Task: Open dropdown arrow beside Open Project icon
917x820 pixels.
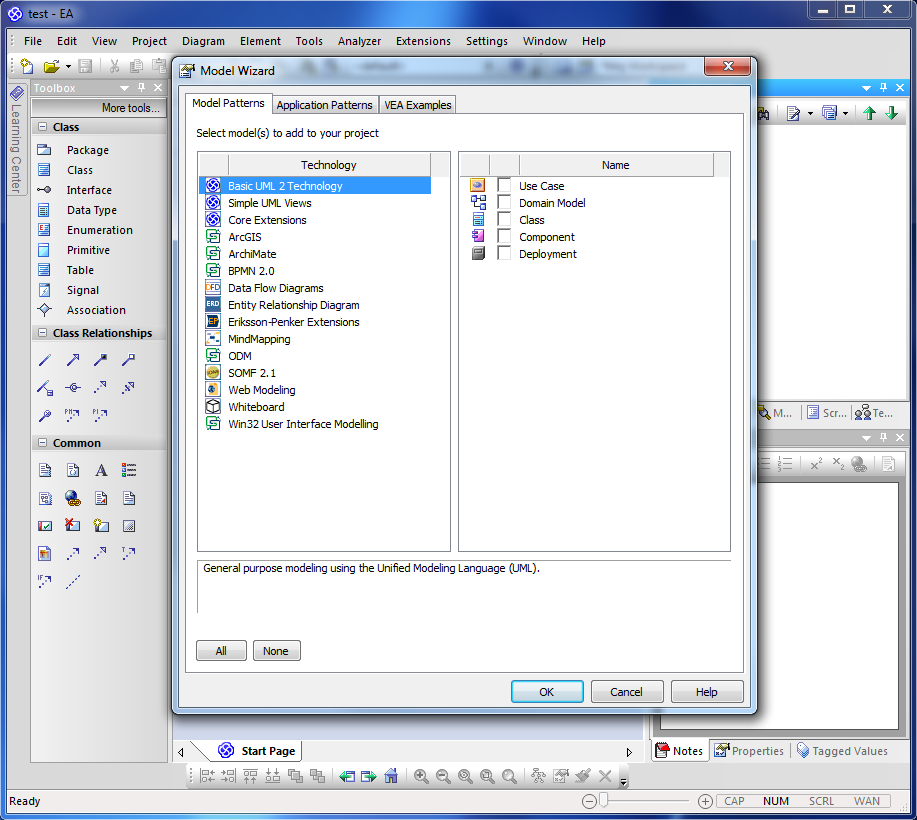Action: point(68,67)
